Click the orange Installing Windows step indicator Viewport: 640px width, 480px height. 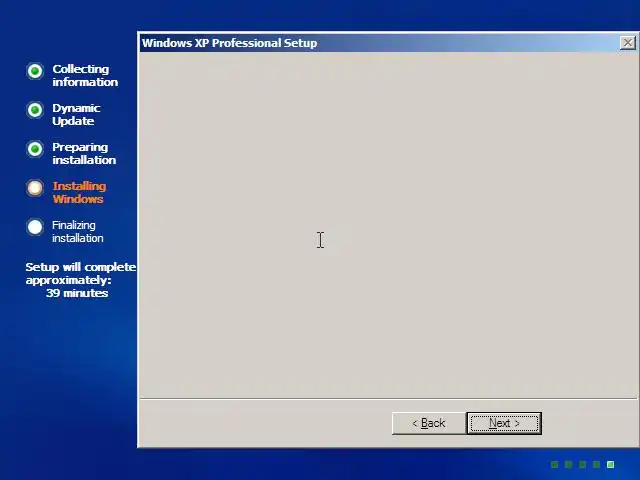(x=35, y=188)
